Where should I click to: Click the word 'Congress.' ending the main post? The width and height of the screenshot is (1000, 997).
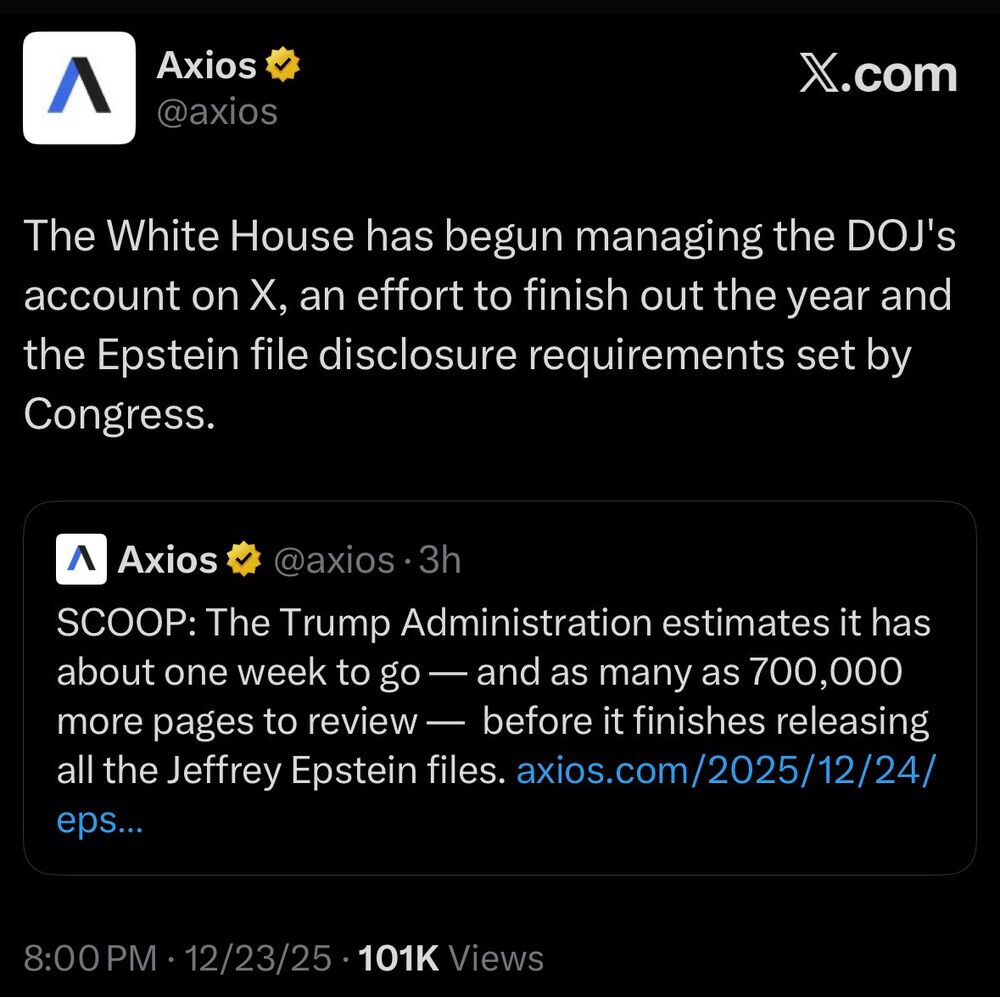pyautogui.click(x=119, y=414)
